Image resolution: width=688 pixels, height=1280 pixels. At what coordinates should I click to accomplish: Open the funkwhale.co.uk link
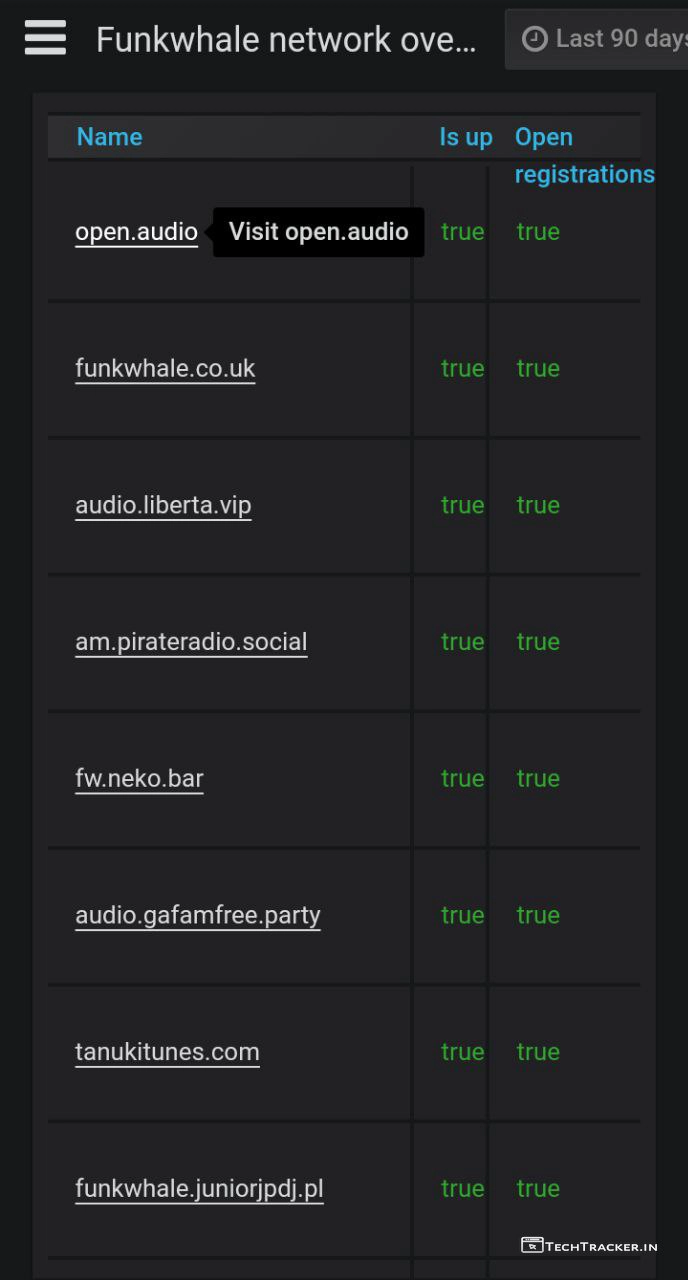click(x=165, y=369)
